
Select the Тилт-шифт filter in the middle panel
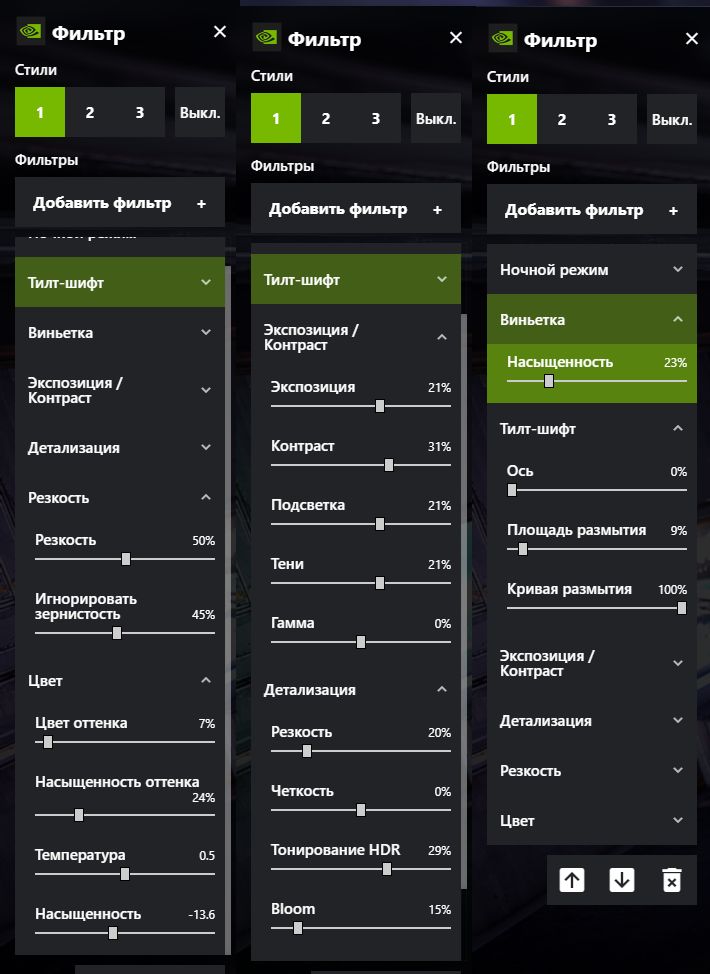tap(356, 280)
